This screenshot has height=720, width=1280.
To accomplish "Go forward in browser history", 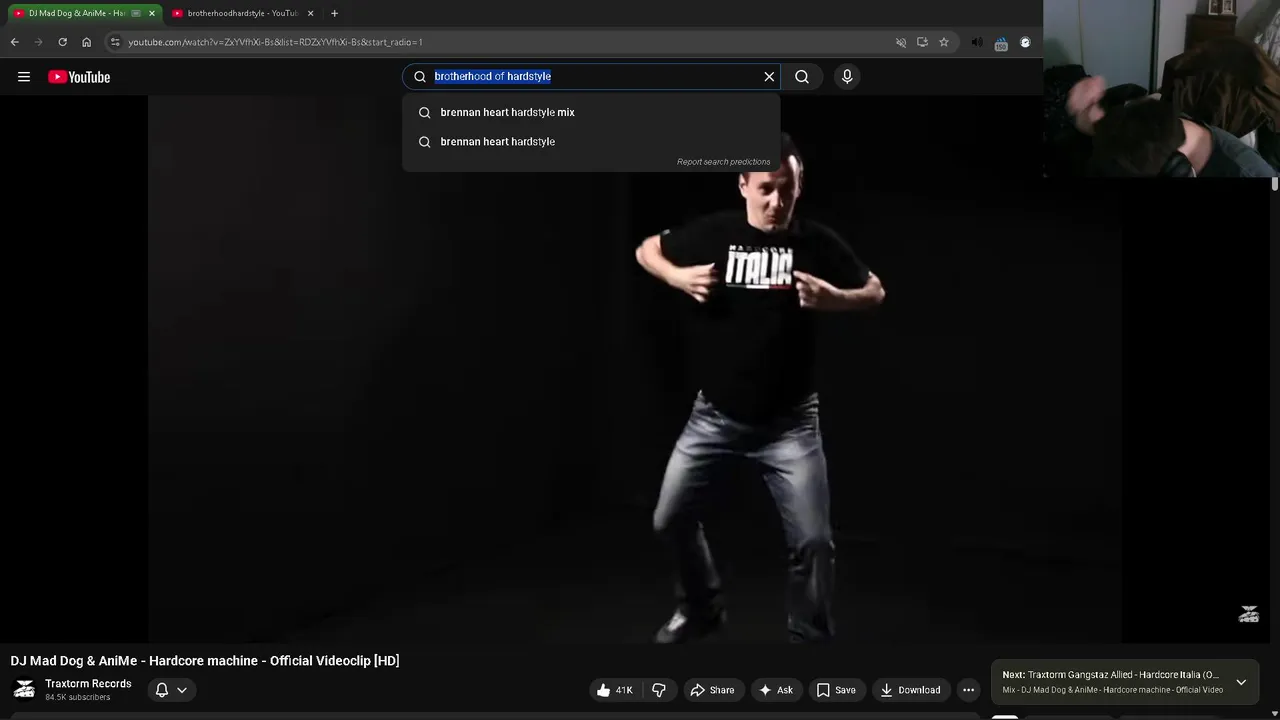I will coord(38,42).
